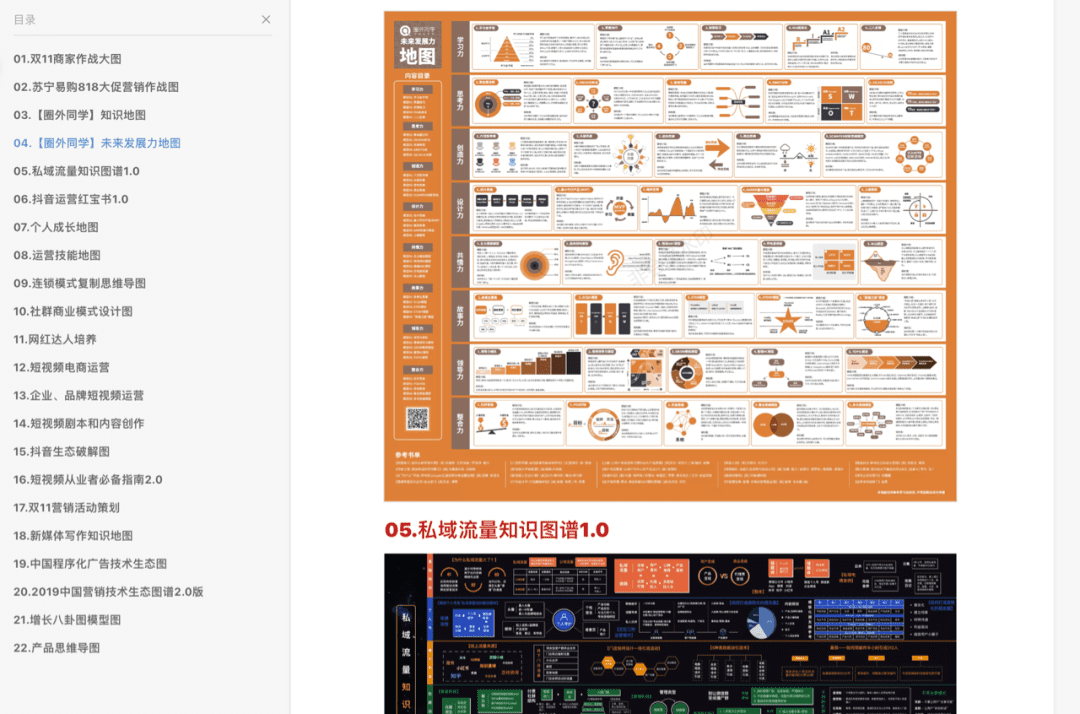Viewport: 1080px width, 714px height.
Task: Select 09.连锁模式复制思维导图
Action: click(79, 284)
